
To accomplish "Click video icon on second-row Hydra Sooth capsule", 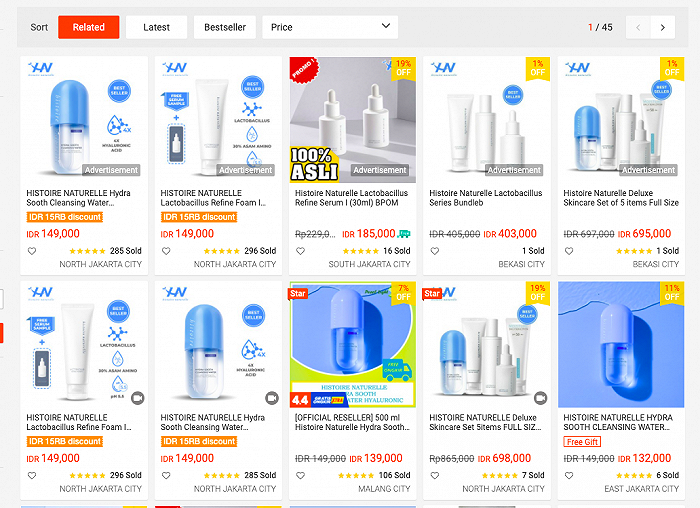I will 272,398.
